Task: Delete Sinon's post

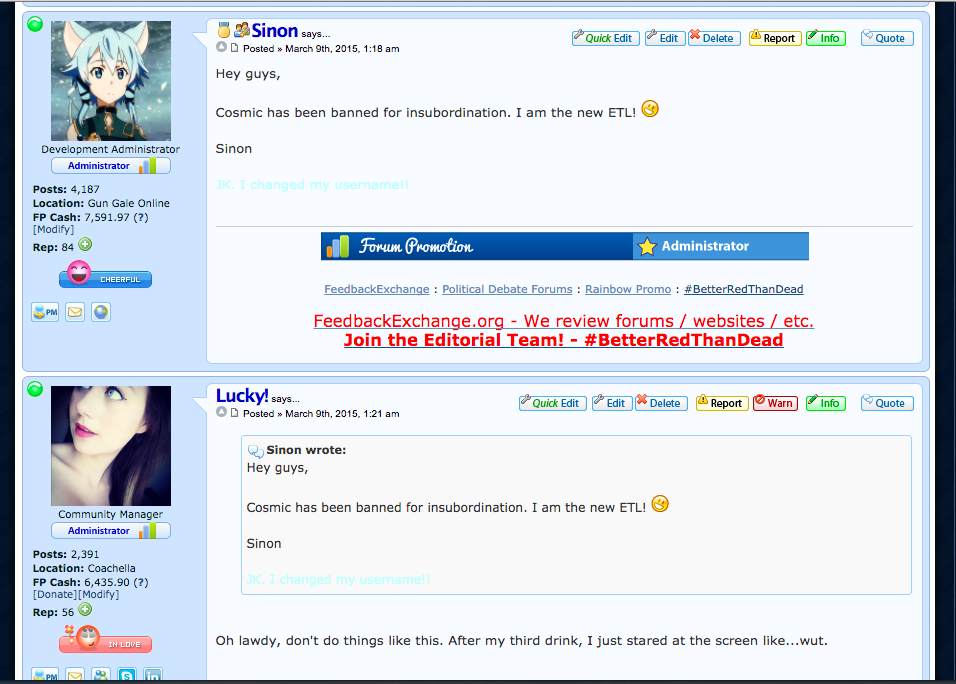Action: pyautogui.click(x=715, y=38)
